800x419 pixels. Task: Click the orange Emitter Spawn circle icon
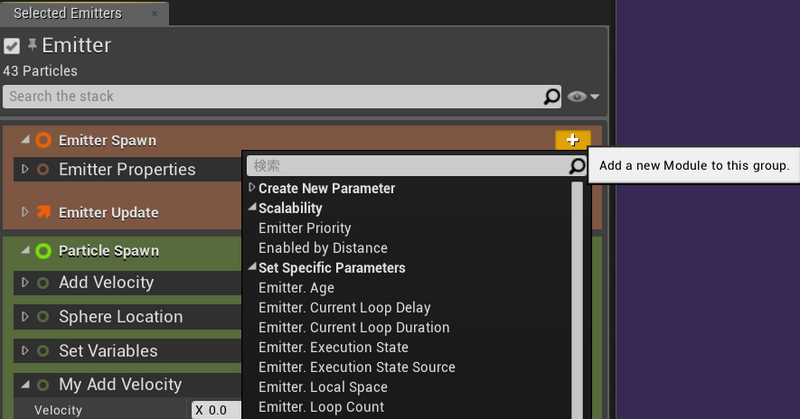pyautogui.click(x=43, y=140)
